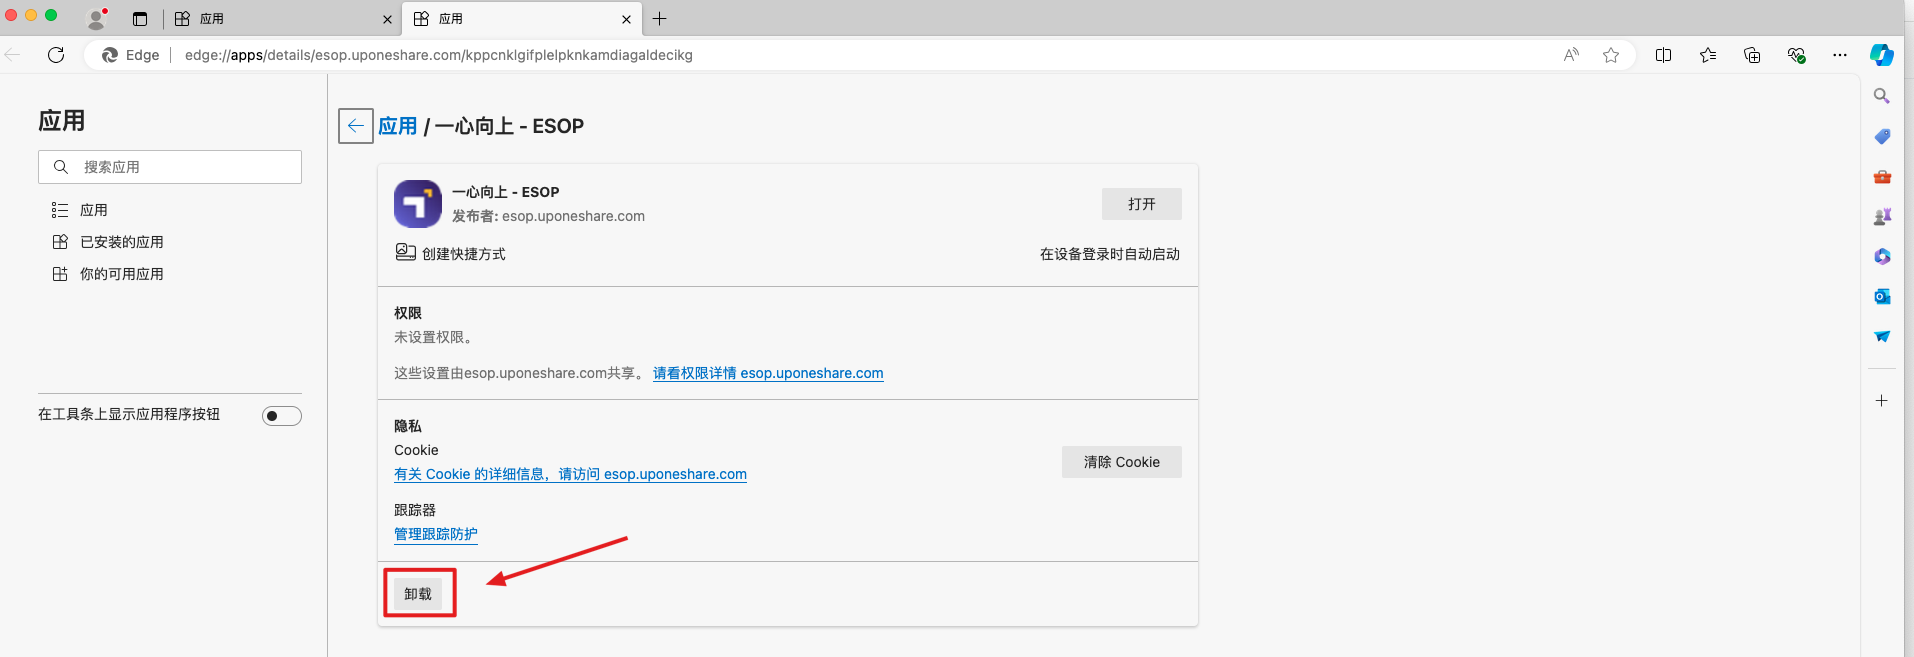The height and width of the screenshot is (657, 1914).
Task: Open a new tab with plus button
Action: coord(660,19)
